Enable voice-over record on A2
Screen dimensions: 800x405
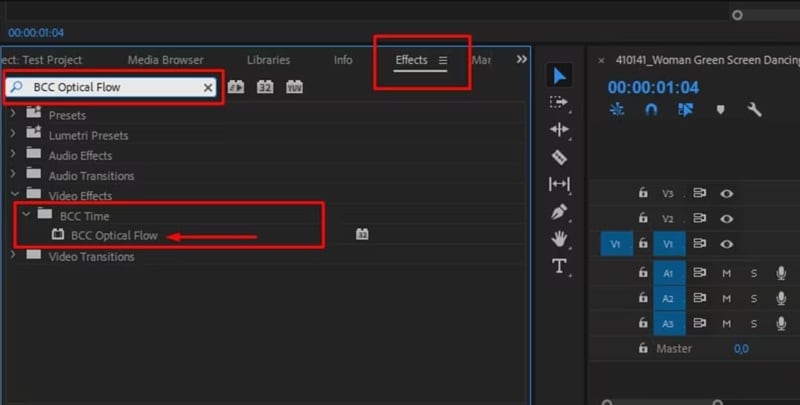pos(781,298)
